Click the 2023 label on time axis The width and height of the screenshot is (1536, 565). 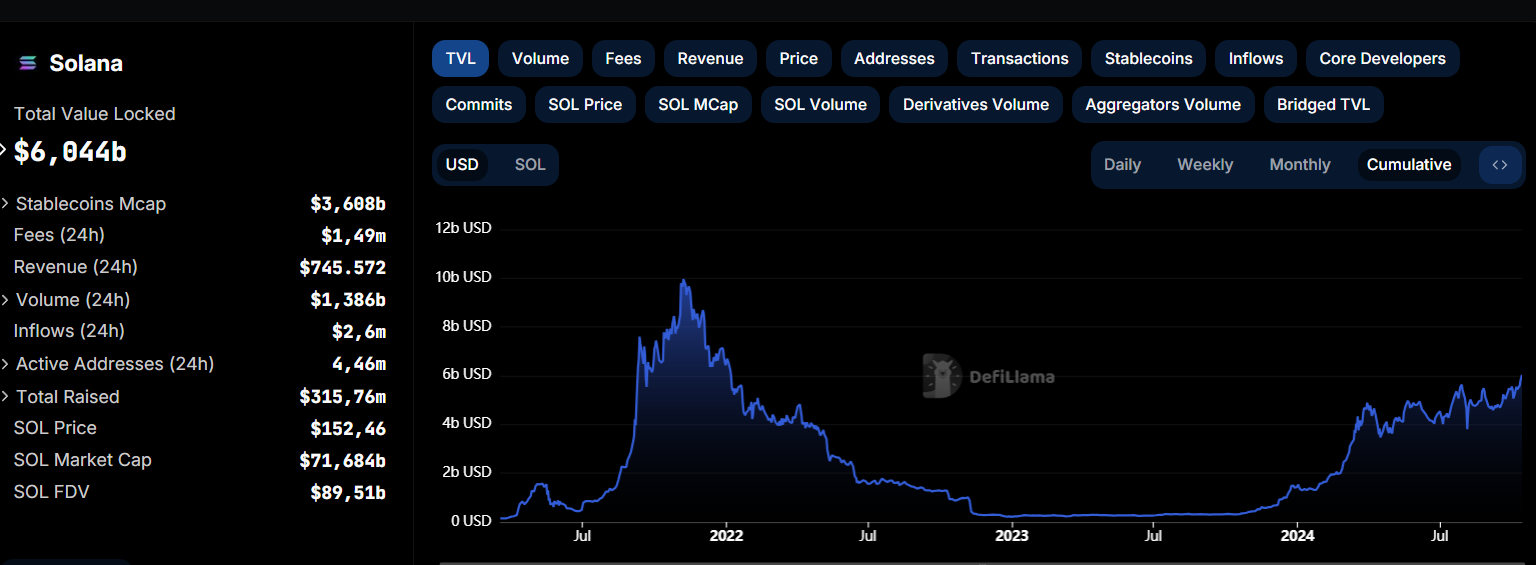(x=1012, y=536)
